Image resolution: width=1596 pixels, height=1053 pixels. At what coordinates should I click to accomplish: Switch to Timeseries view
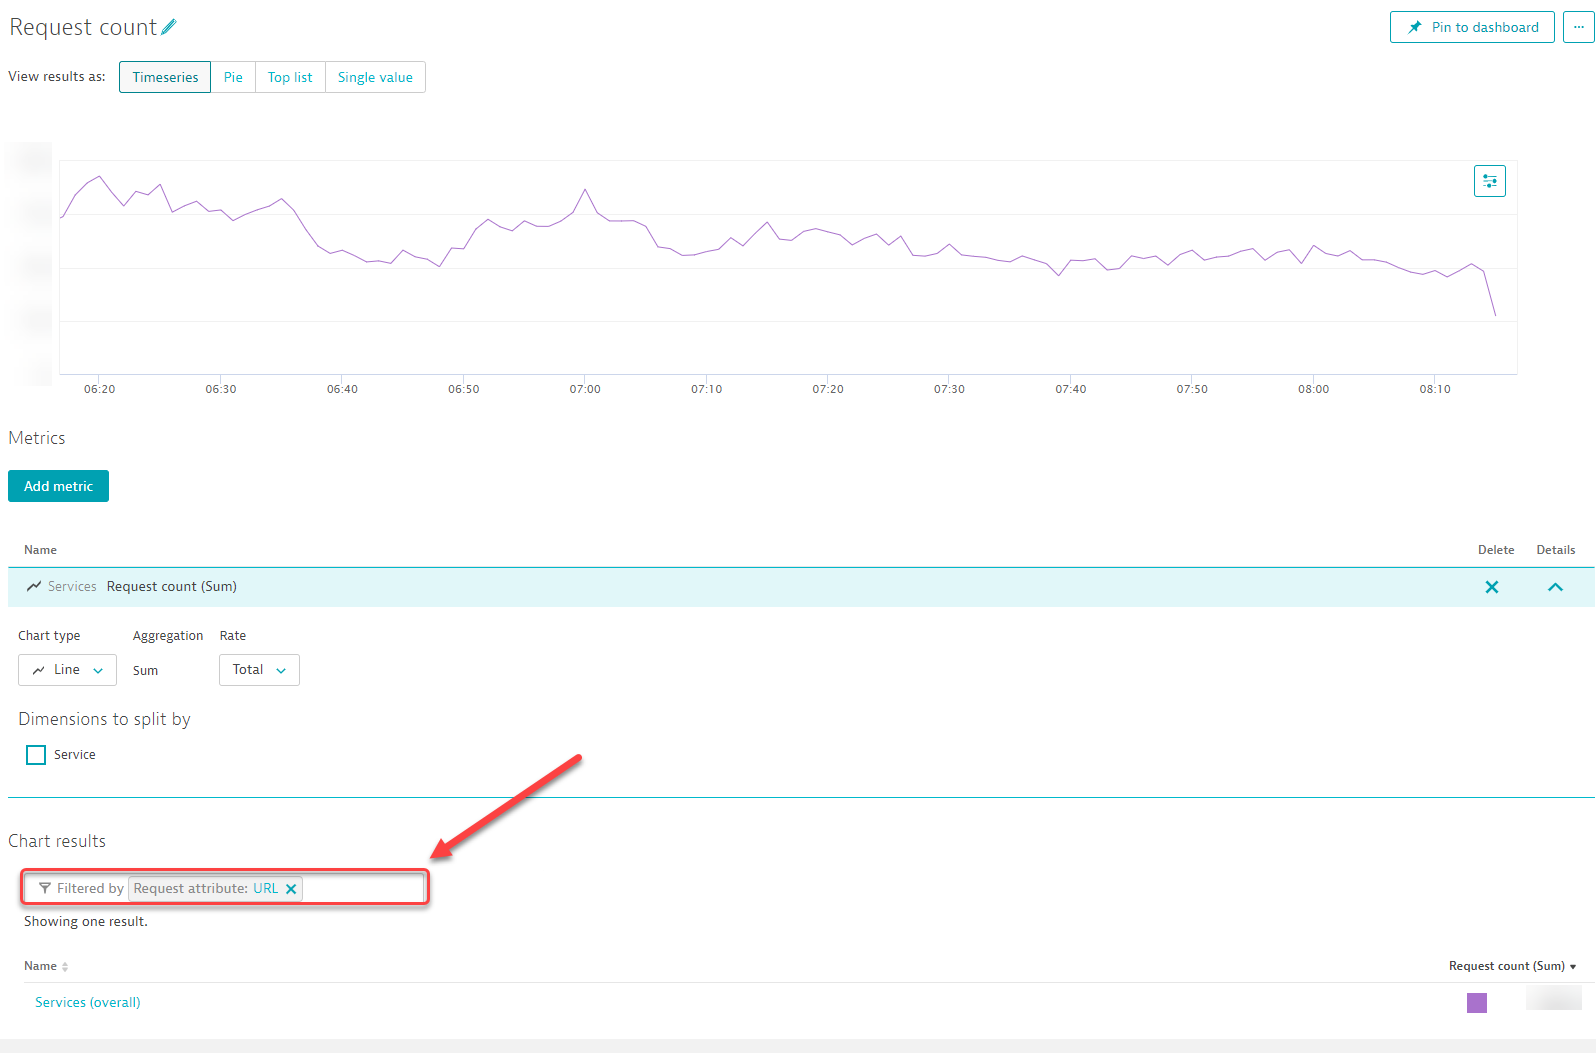(165, 77)
